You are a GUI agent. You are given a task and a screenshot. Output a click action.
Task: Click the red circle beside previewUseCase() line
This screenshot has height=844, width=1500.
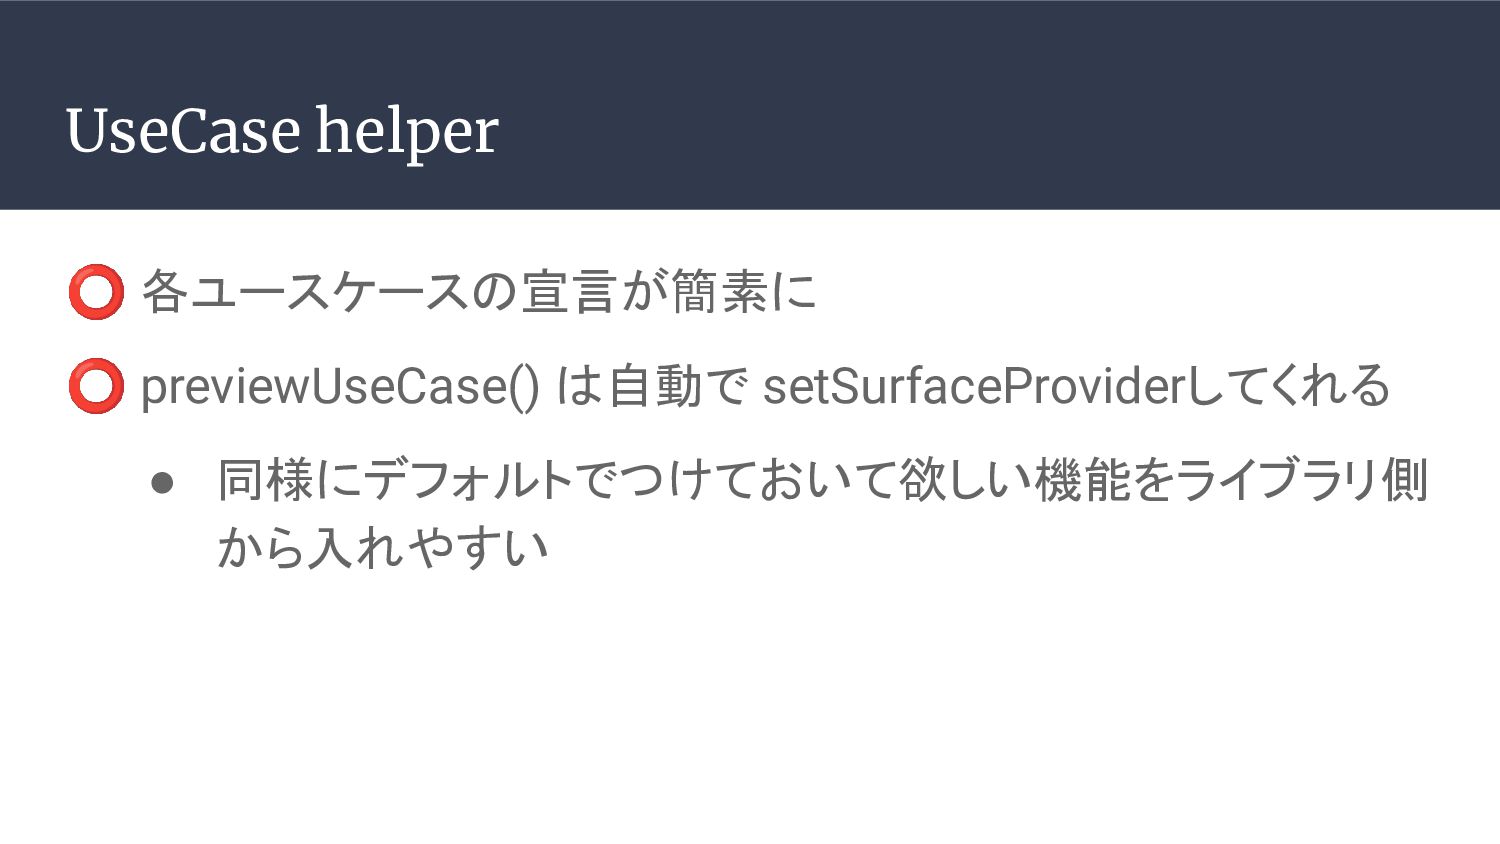point(96,386)
